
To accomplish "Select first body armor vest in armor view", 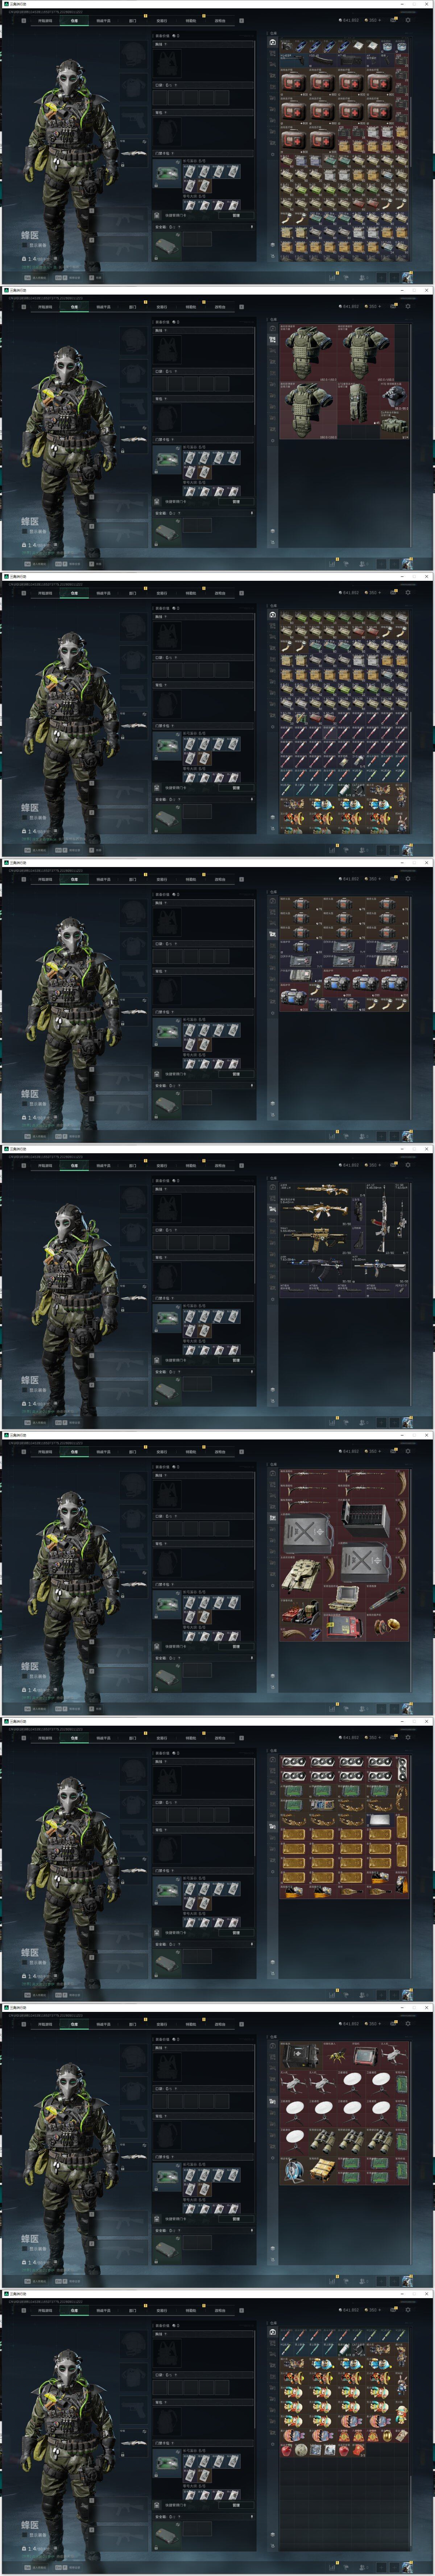I will [x=309, y=352].
